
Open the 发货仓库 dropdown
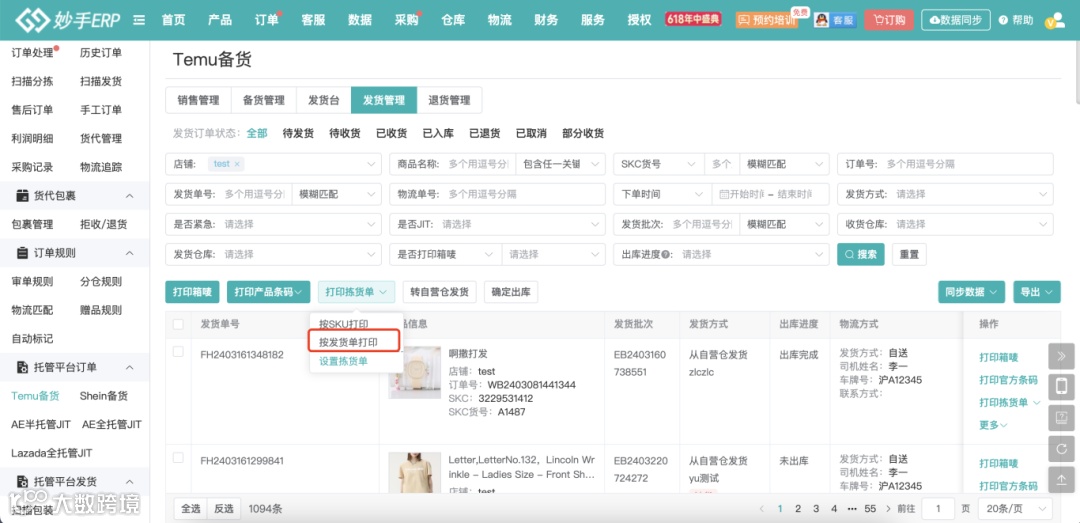pos(273,254)
